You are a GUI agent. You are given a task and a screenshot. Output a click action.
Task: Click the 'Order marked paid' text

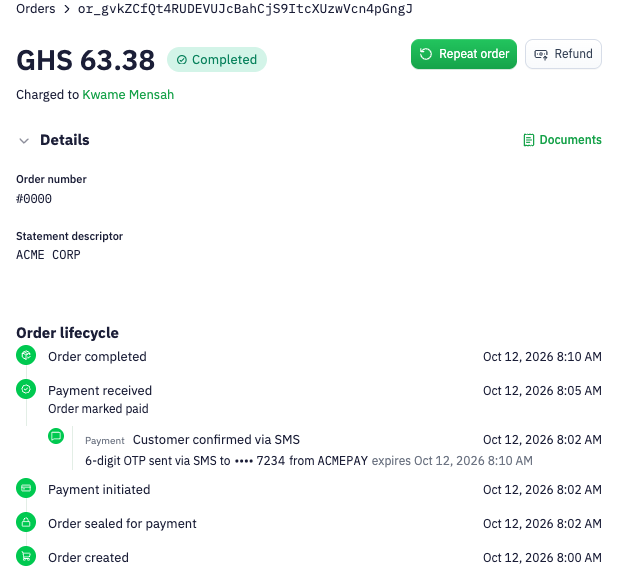tap(98, 409)
